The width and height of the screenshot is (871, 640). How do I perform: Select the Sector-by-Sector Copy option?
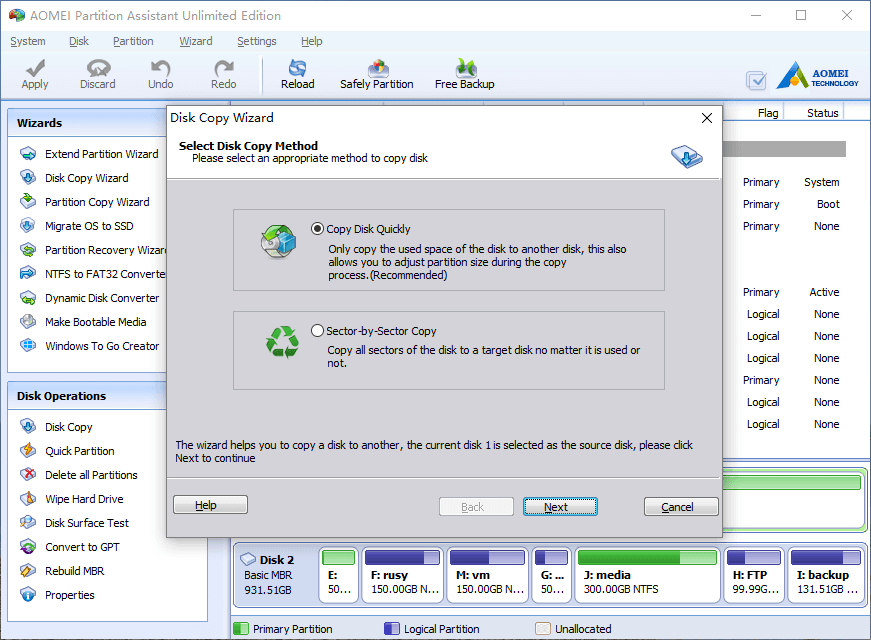pyautogui.click(x=374, y=331)
